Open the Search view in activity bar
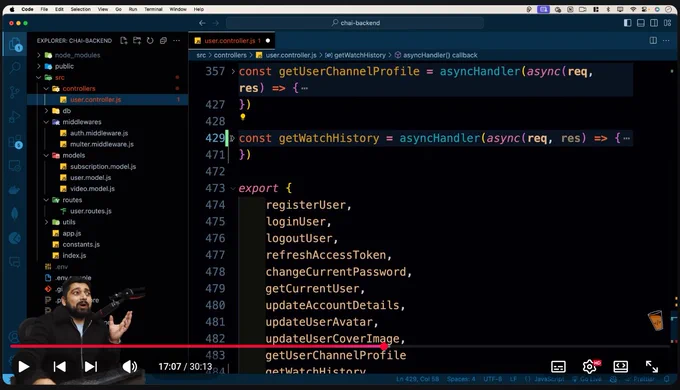 coord(15,67)
